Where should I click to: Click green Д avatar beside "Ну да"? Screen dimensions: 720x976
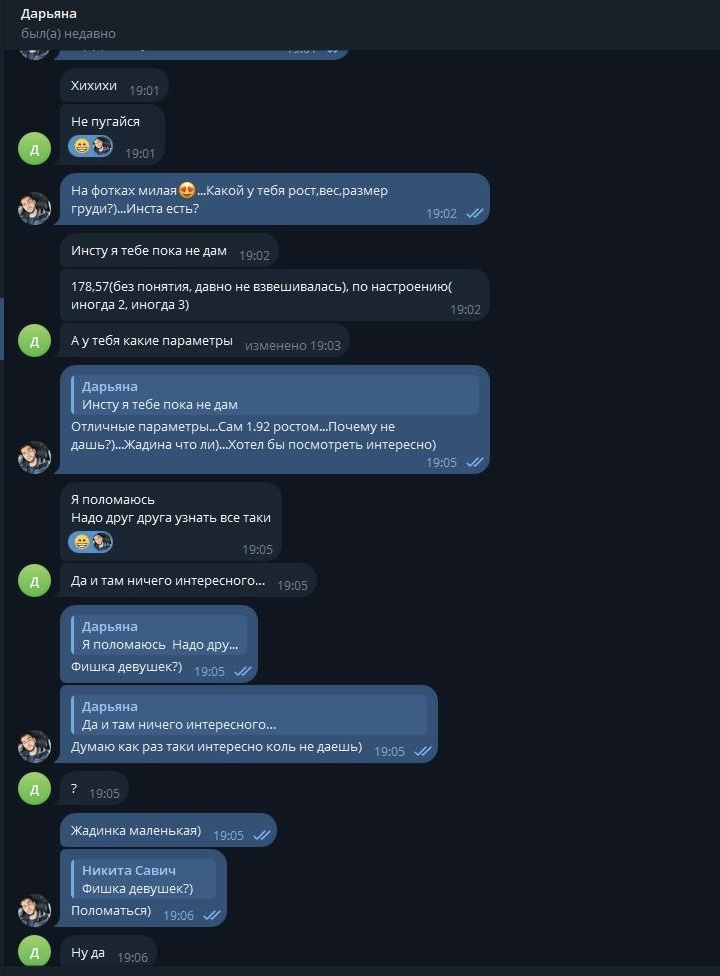(x=35, y=953)
